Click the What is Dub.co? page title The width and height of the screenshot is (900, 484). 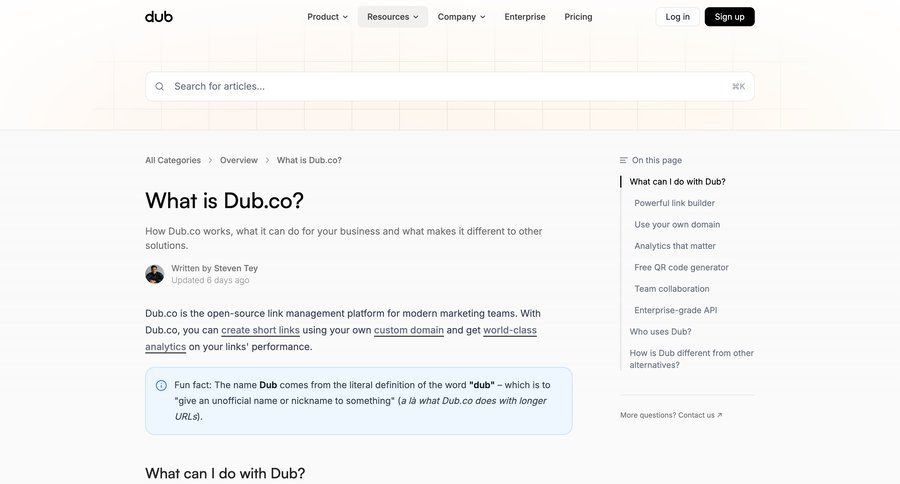(224, 200)
